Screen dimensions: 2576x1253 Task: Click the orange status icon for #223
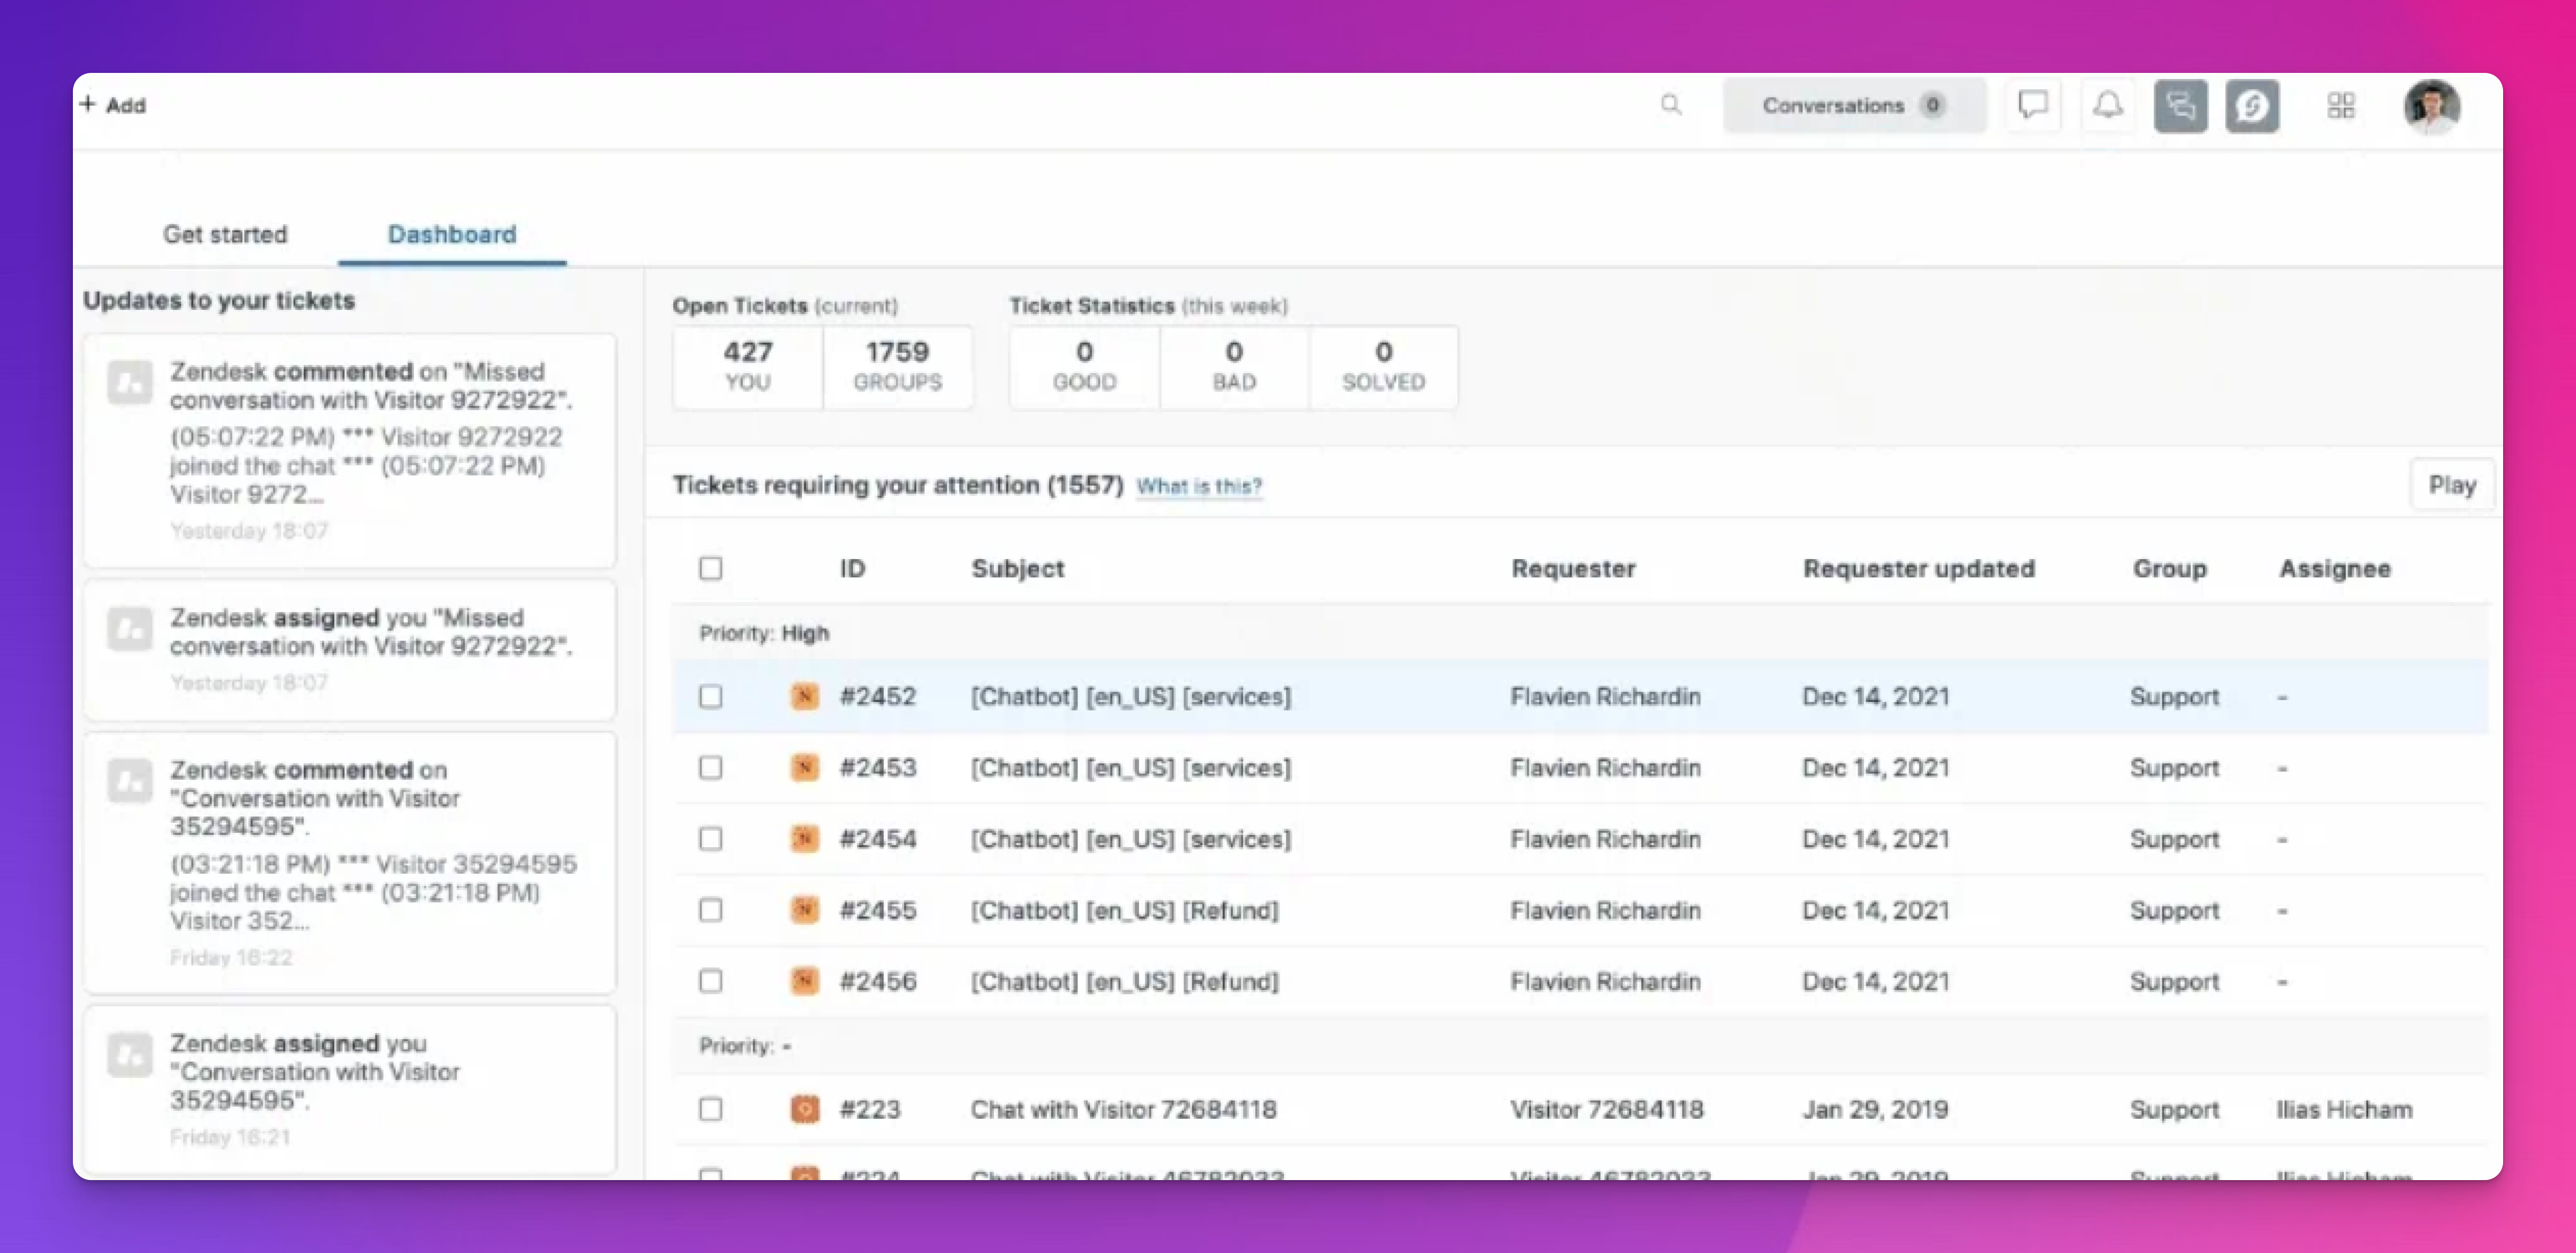[x=805, y=1109]
